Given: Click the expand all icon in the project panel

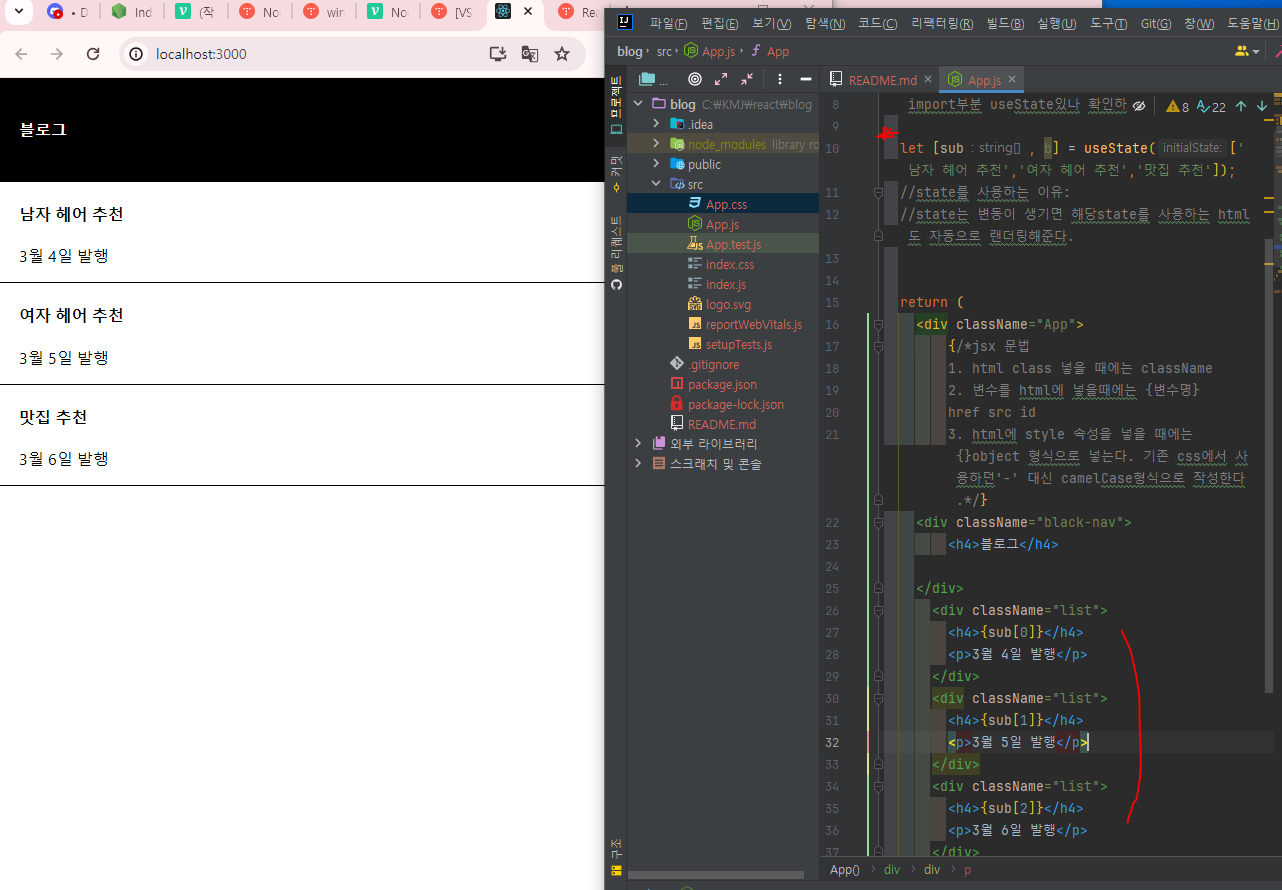Looking at the screenshot, I should point(721,79).
